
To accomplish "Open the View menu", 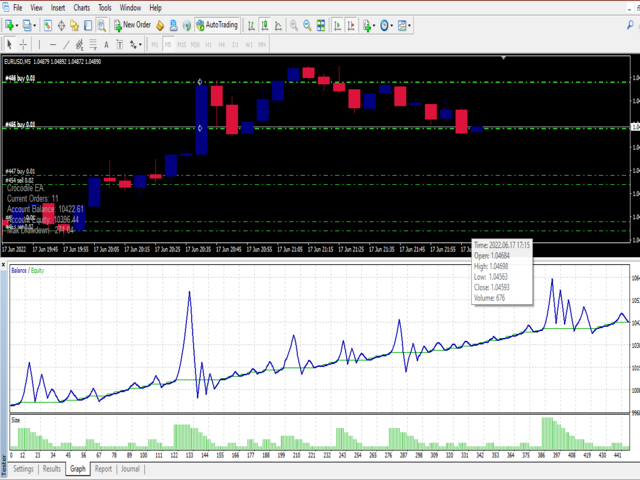I will (36, 8).
